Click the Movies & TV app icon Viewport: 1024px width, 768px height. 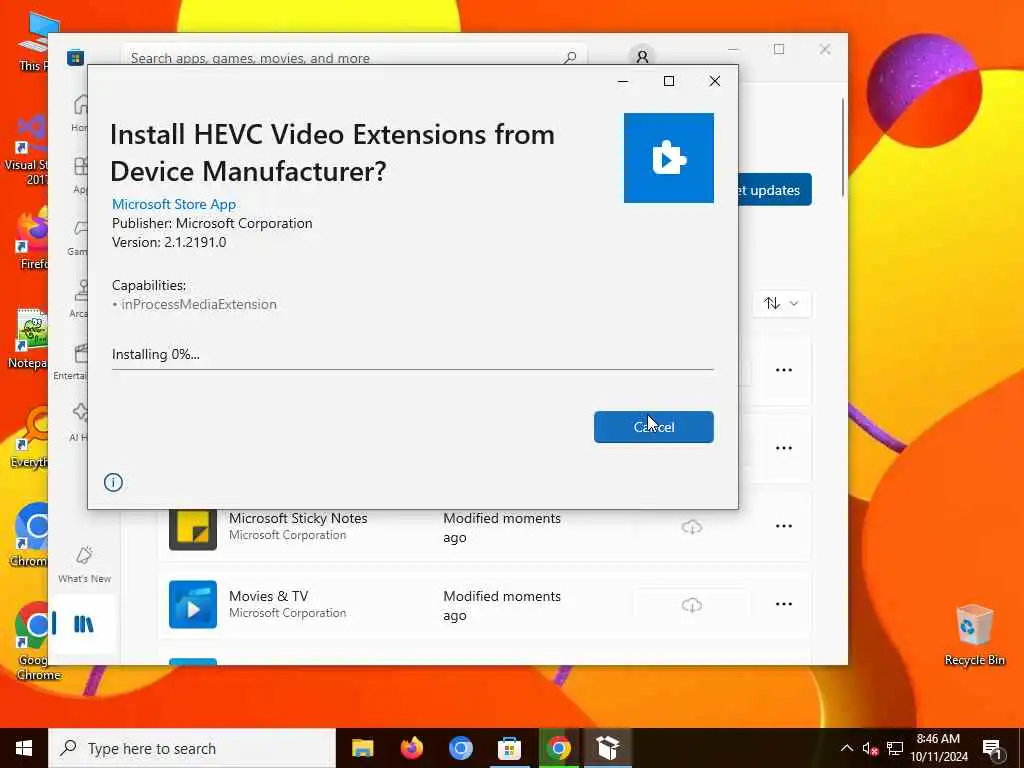(193, 604)
